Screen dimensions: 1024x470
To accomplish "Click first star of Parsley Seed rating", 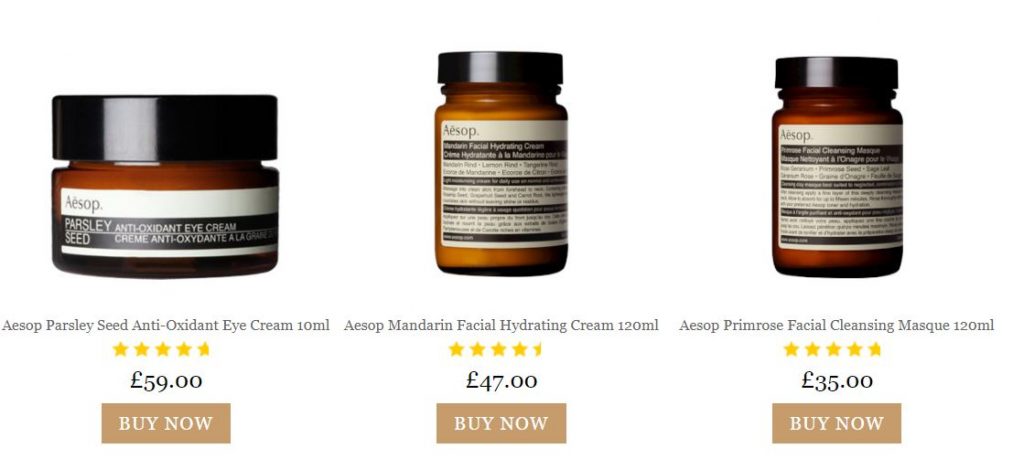I will [x=120, y=349].
